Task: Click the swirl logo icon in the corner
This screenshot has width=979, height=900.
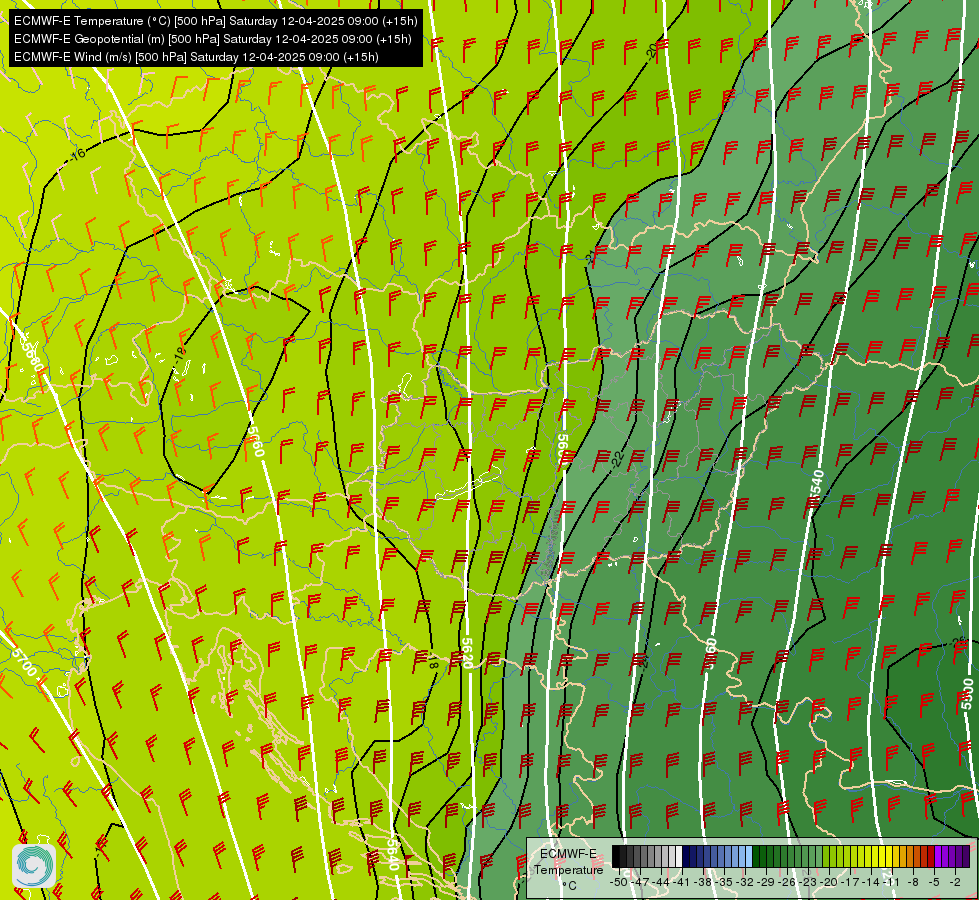Action: click(x=34, y=866)
